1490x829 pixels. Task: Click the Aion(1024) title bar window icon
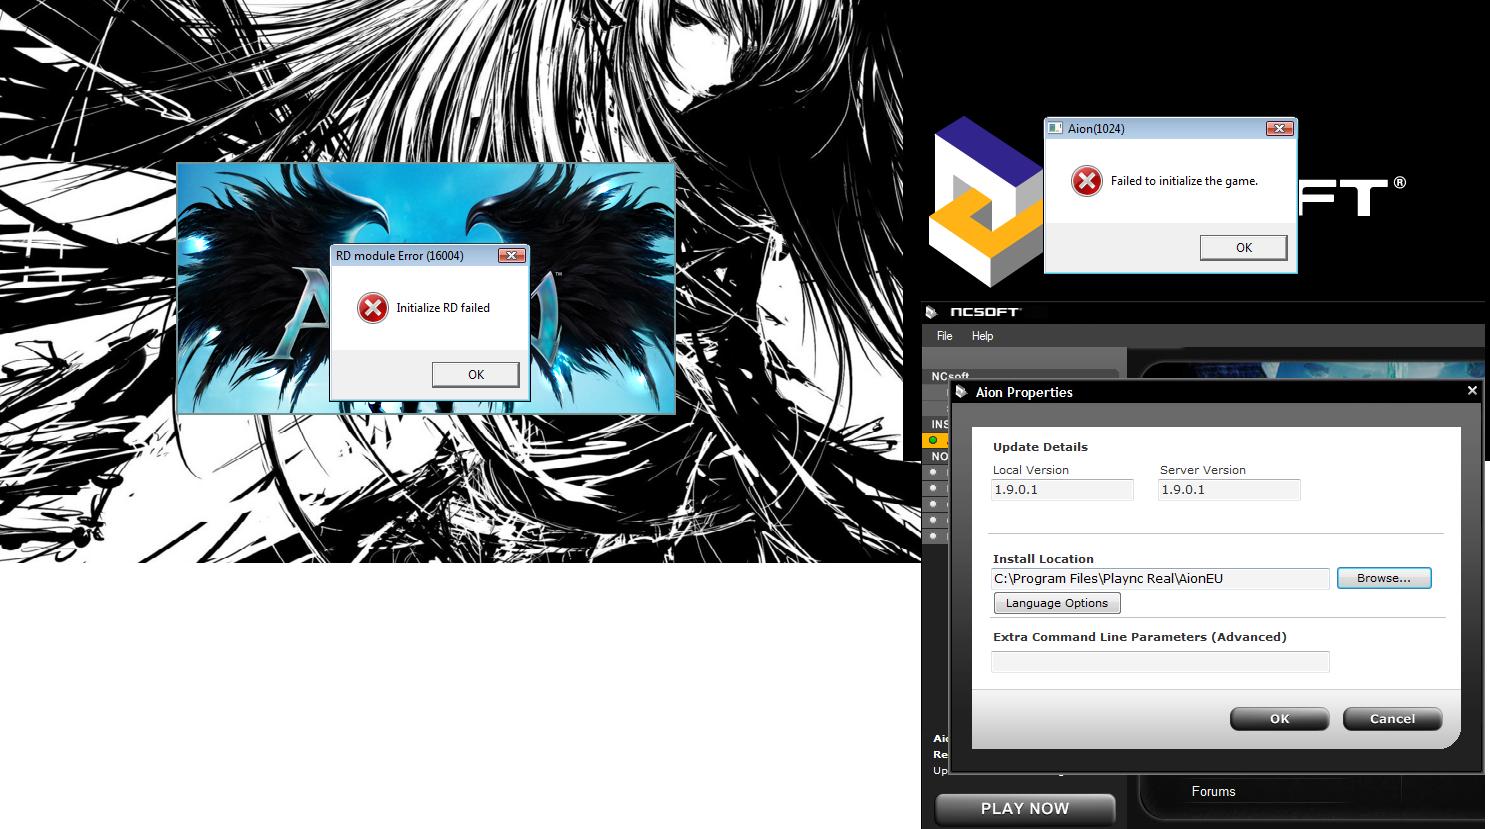[1055, 128]
